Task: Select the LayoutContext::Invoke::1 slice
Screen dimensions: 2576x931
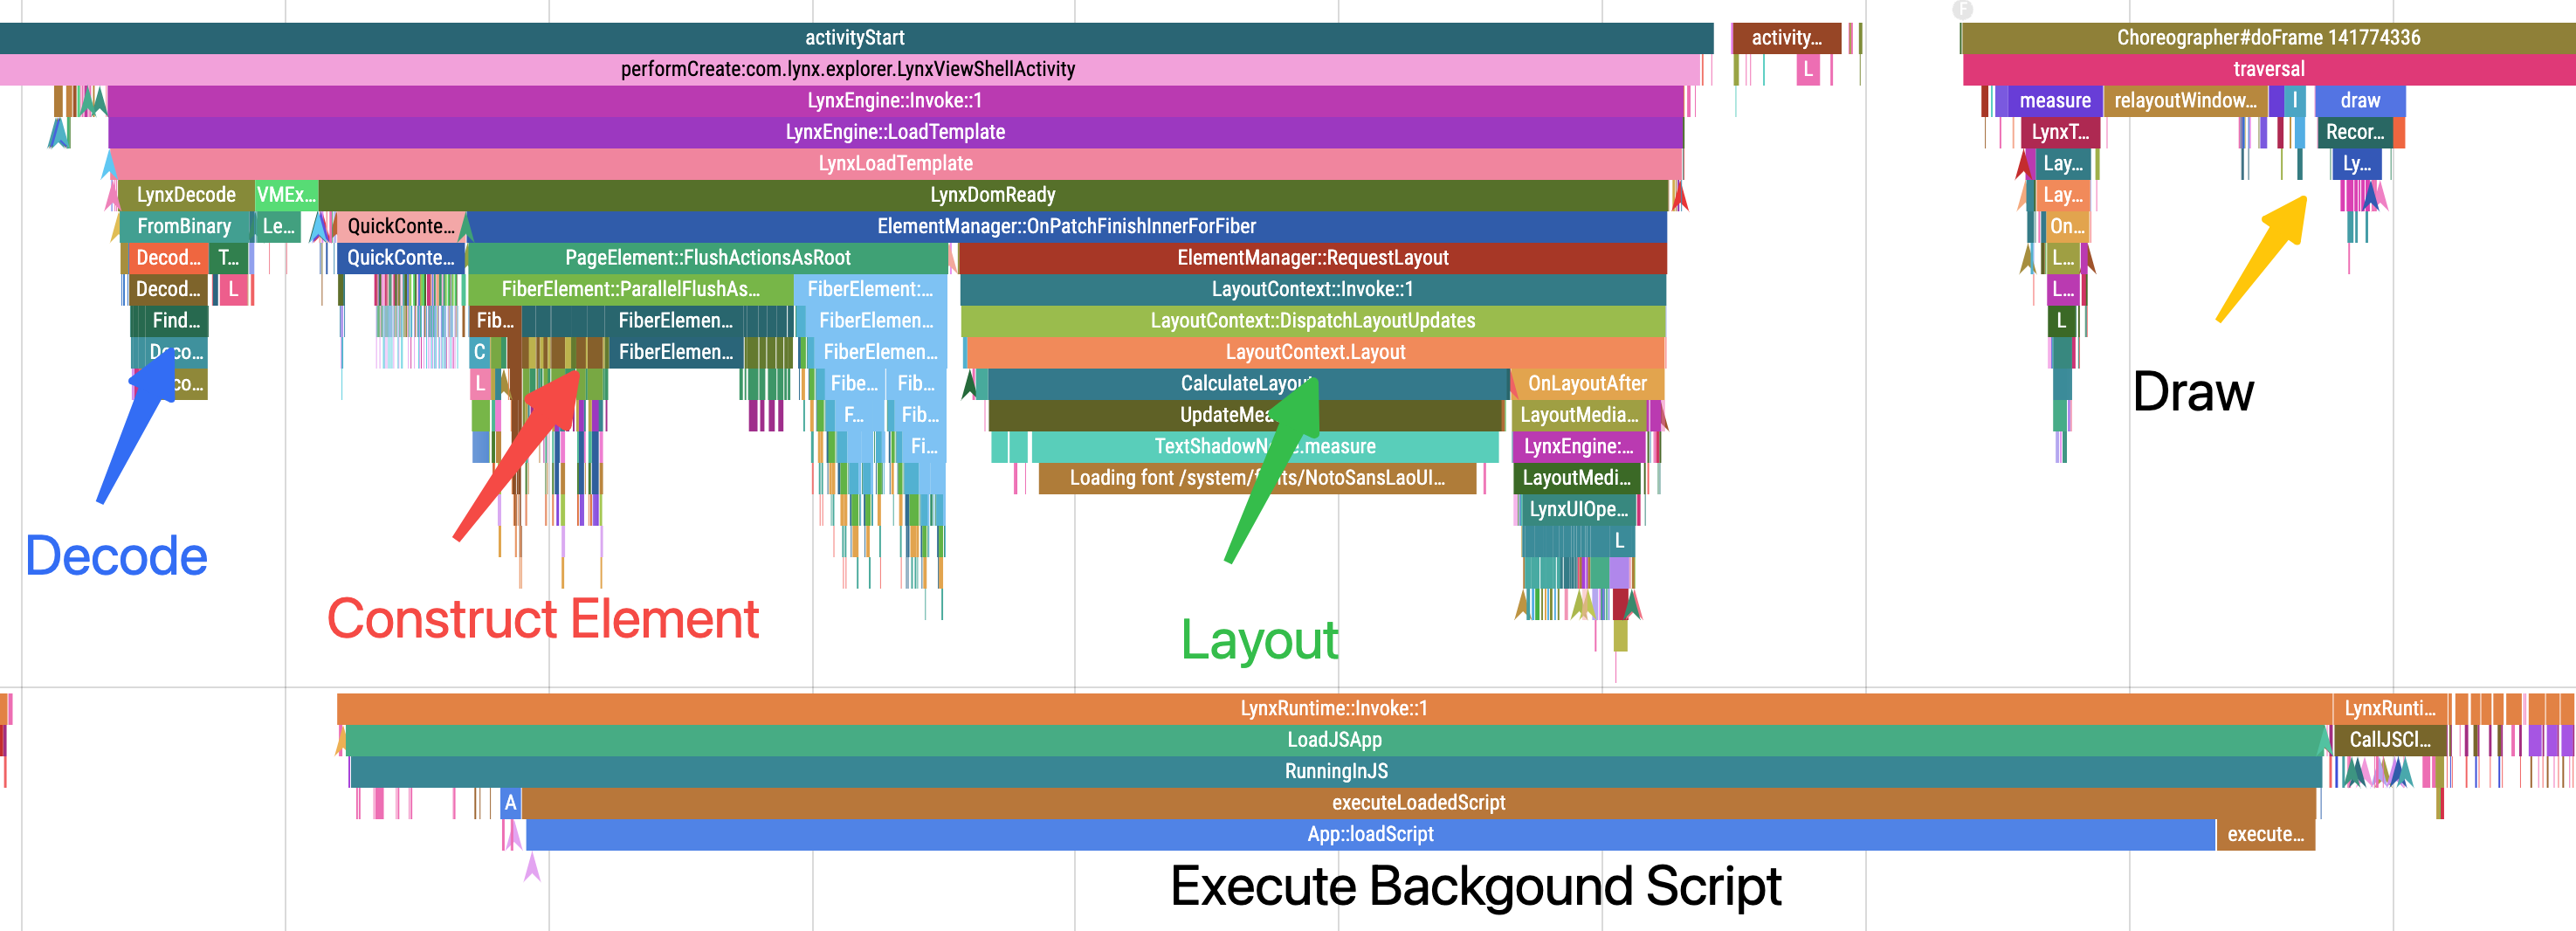Action: [1313, 289]
